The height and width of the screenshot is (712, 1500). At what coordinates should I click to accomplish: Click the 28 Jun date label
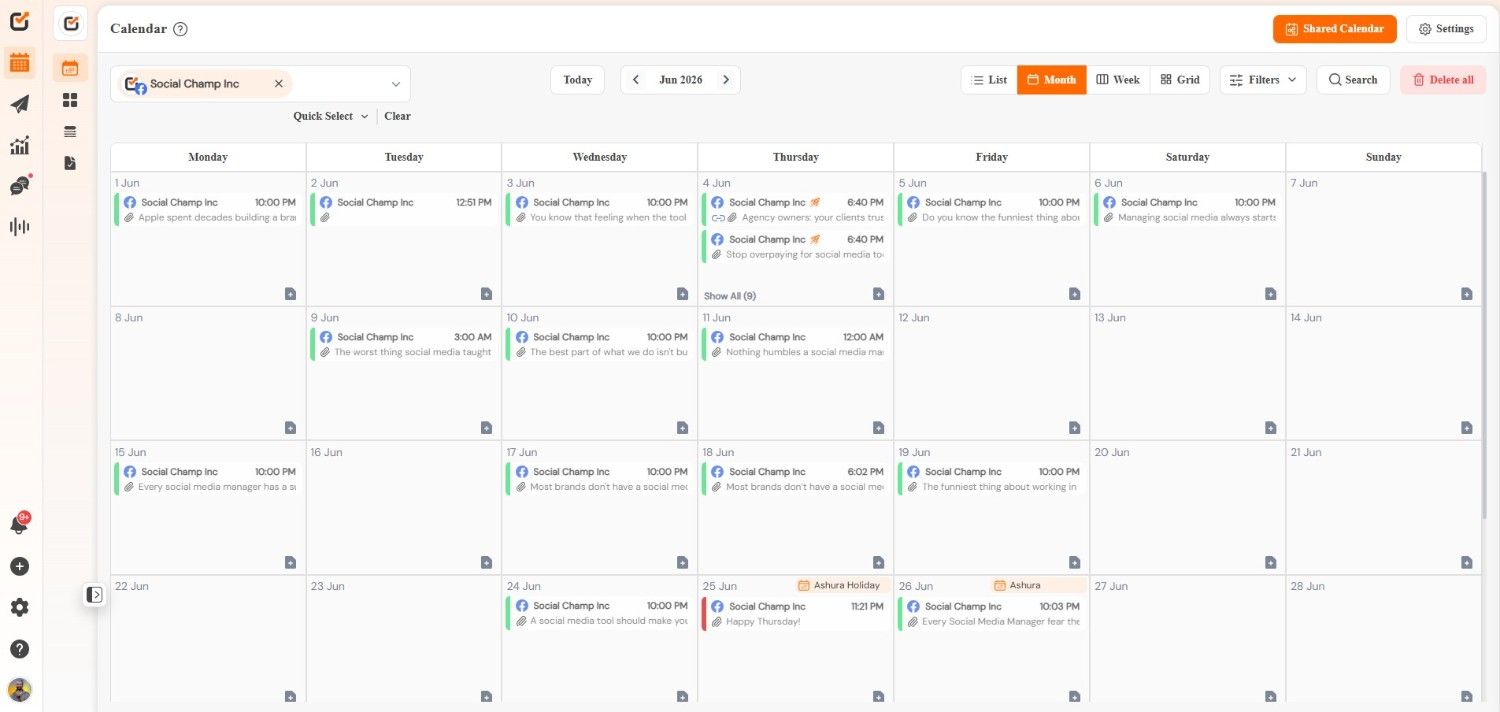click(1307, 586)
